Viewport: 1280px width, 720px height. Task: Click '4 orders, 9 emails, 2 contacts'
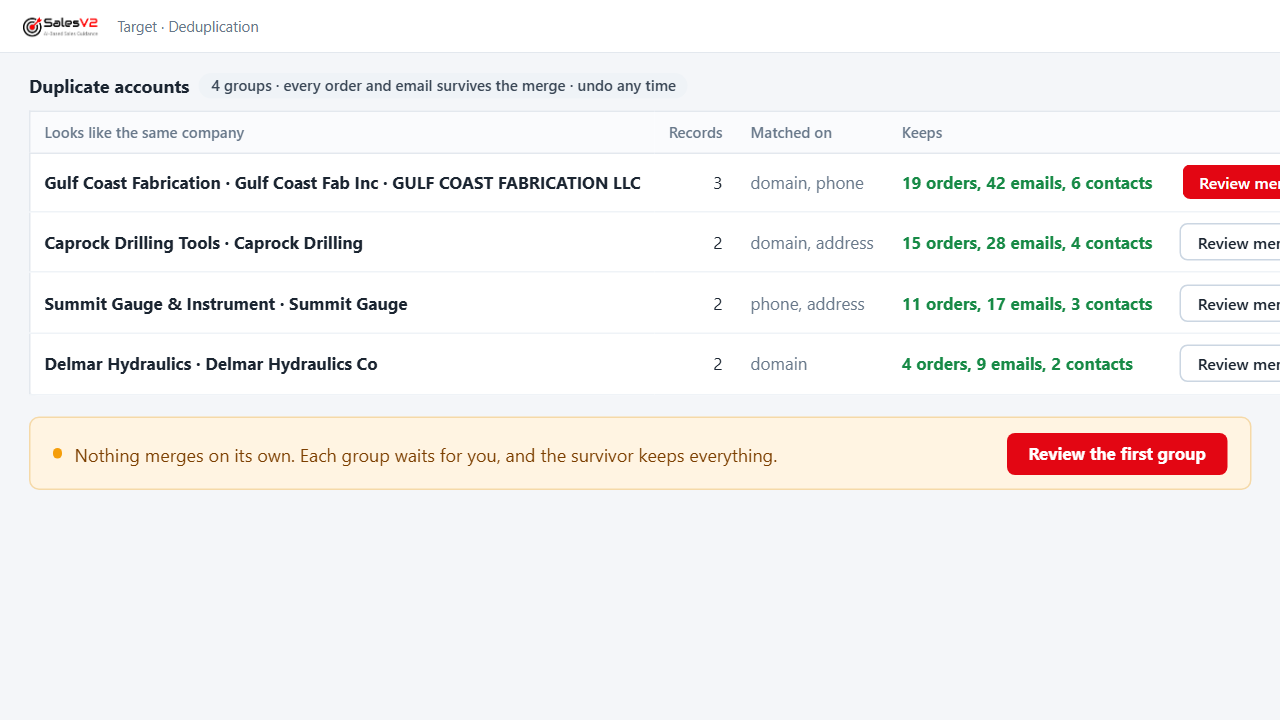pos(1017,364)
